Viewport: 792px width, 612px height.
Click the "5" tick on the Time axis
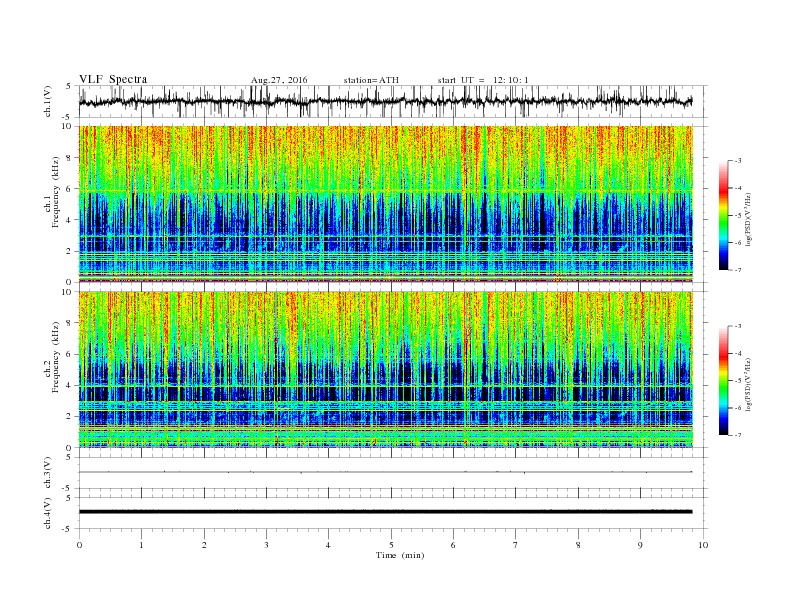click(391, 545)
